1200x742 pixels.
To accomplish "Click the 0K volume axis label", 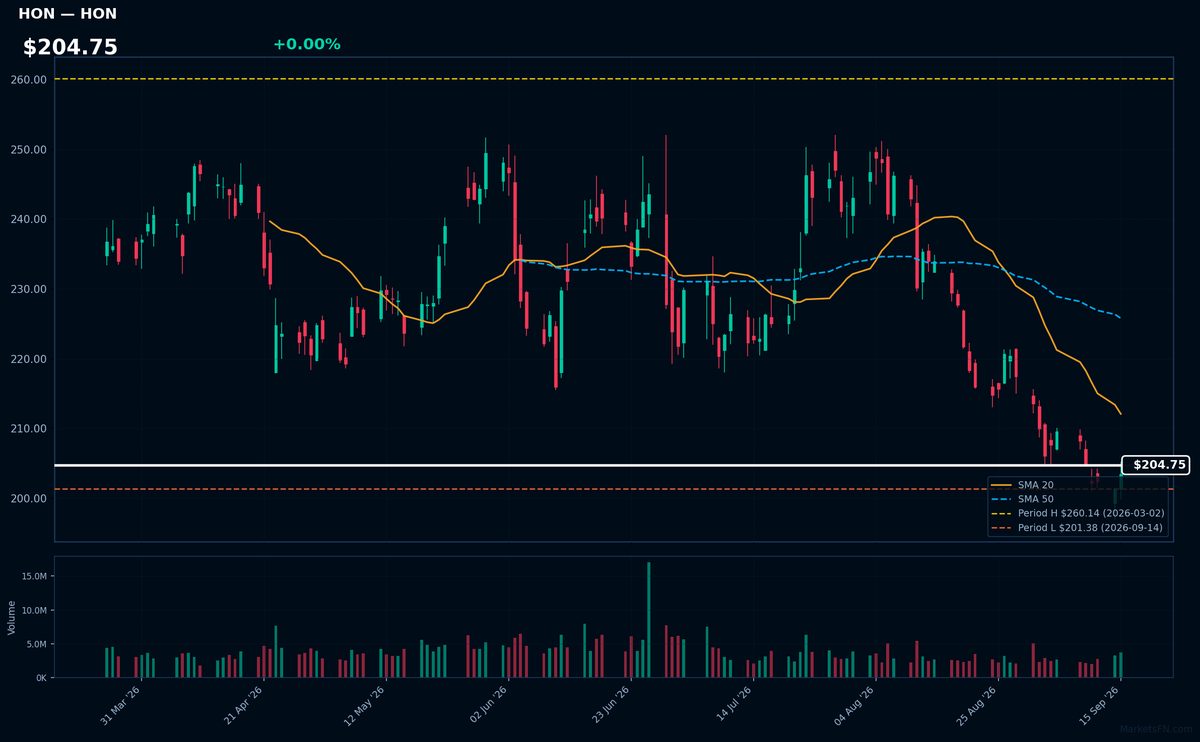I will [x=41, y=678].
